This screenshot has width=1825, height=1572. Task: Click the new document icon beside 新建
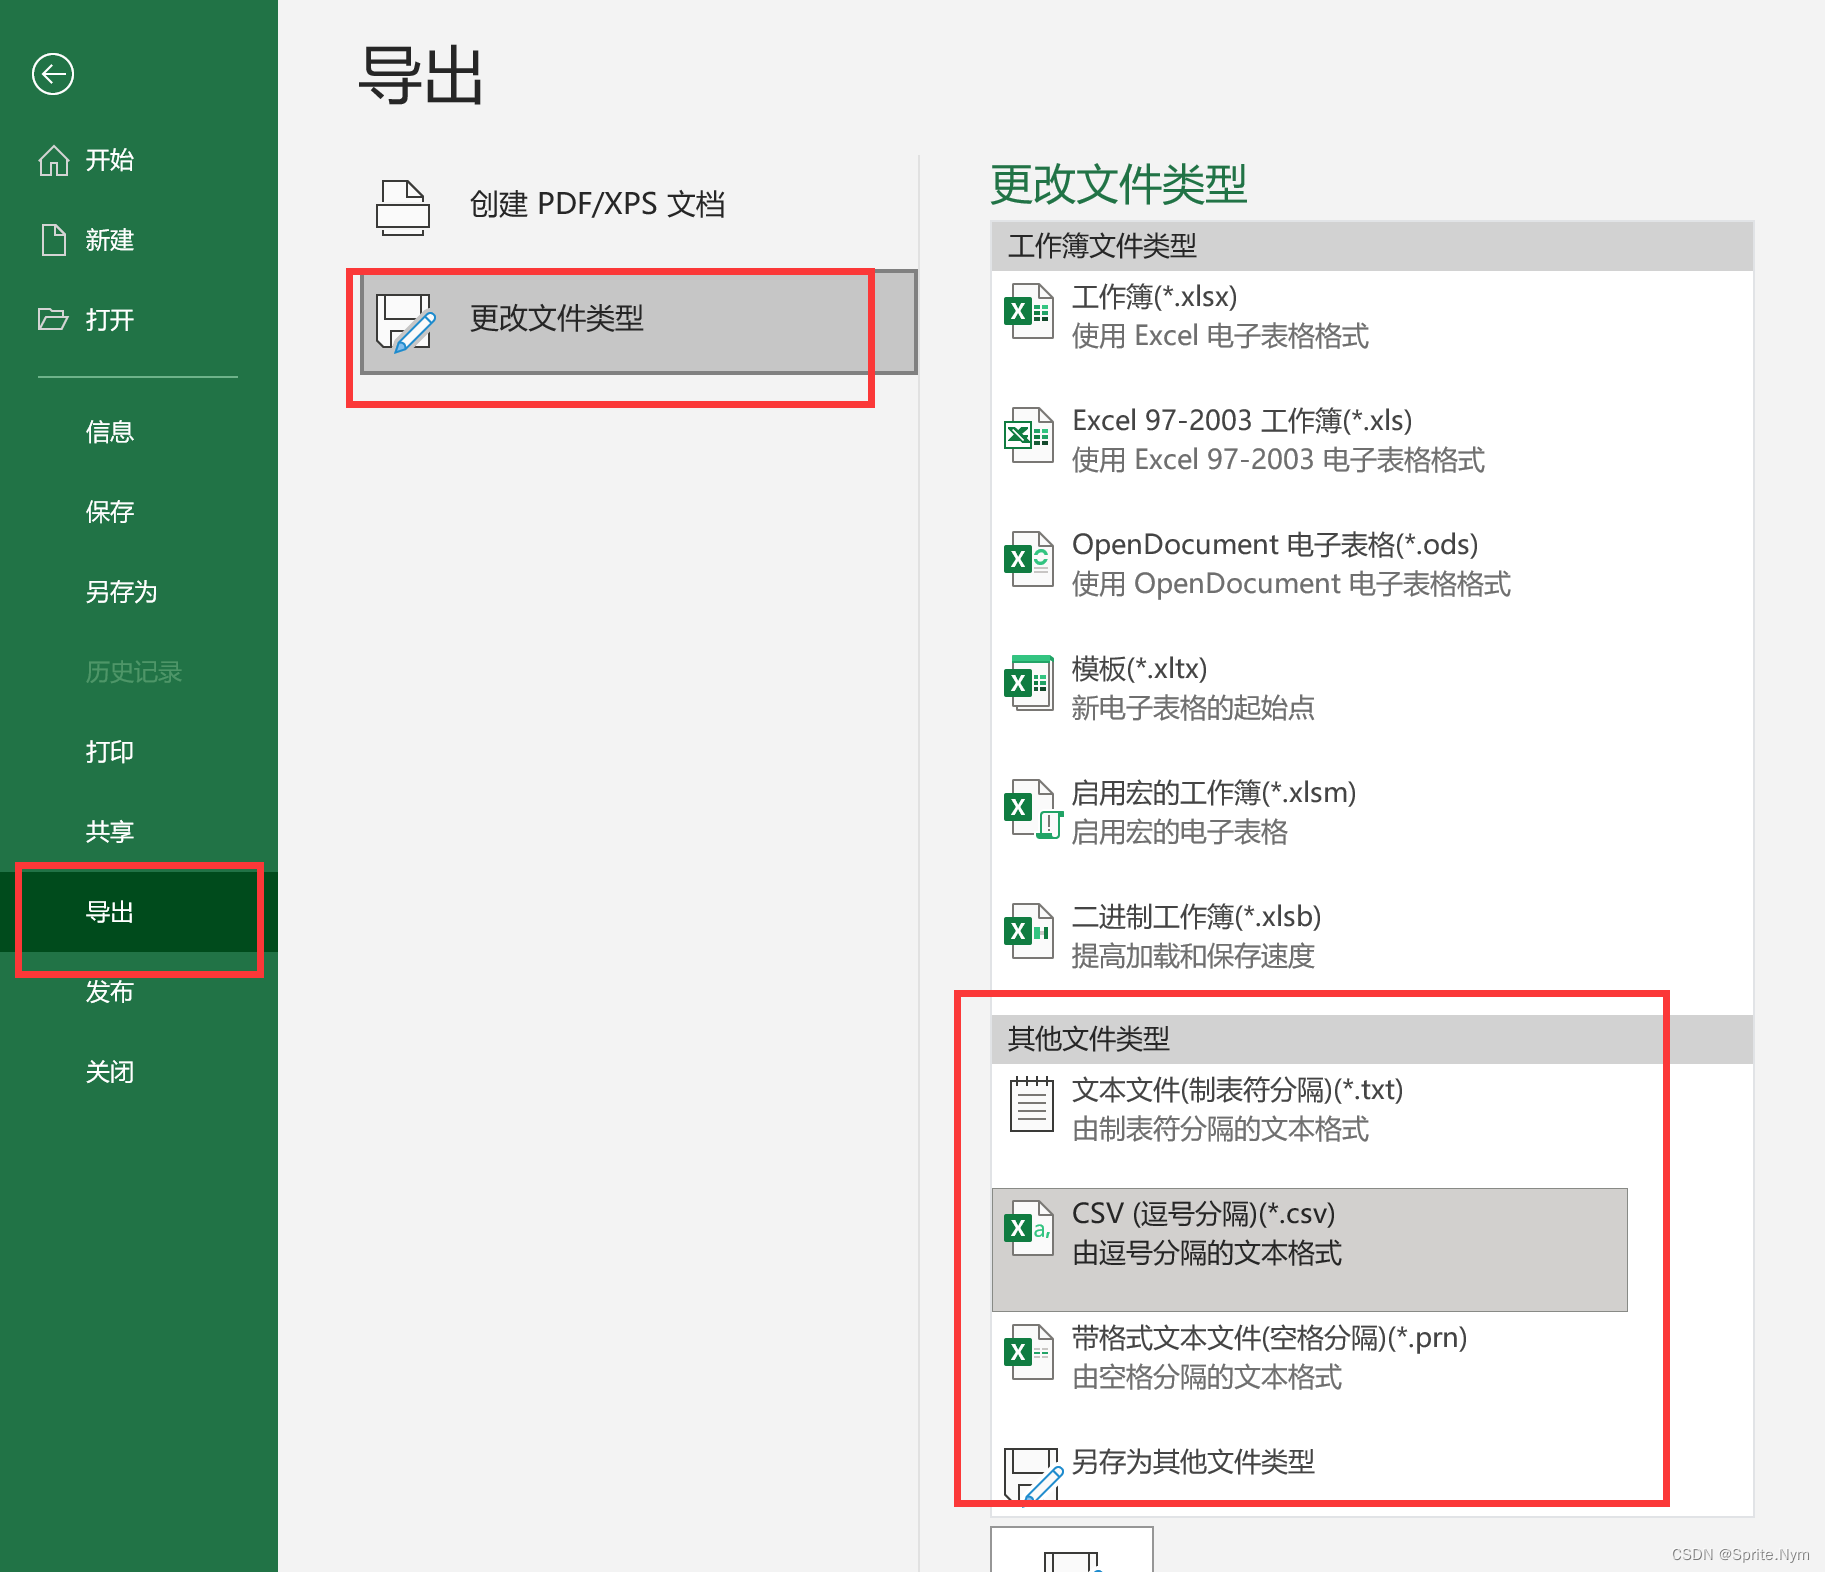53,240
